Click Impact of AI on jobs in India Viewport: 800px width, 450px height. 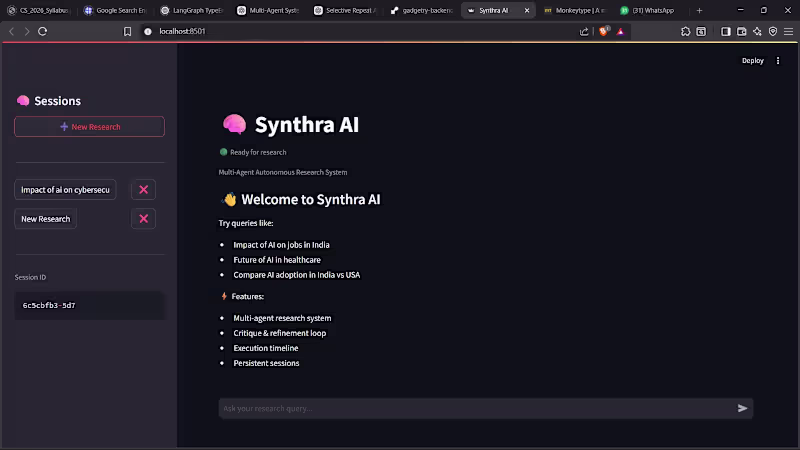(x=281, y=245)
